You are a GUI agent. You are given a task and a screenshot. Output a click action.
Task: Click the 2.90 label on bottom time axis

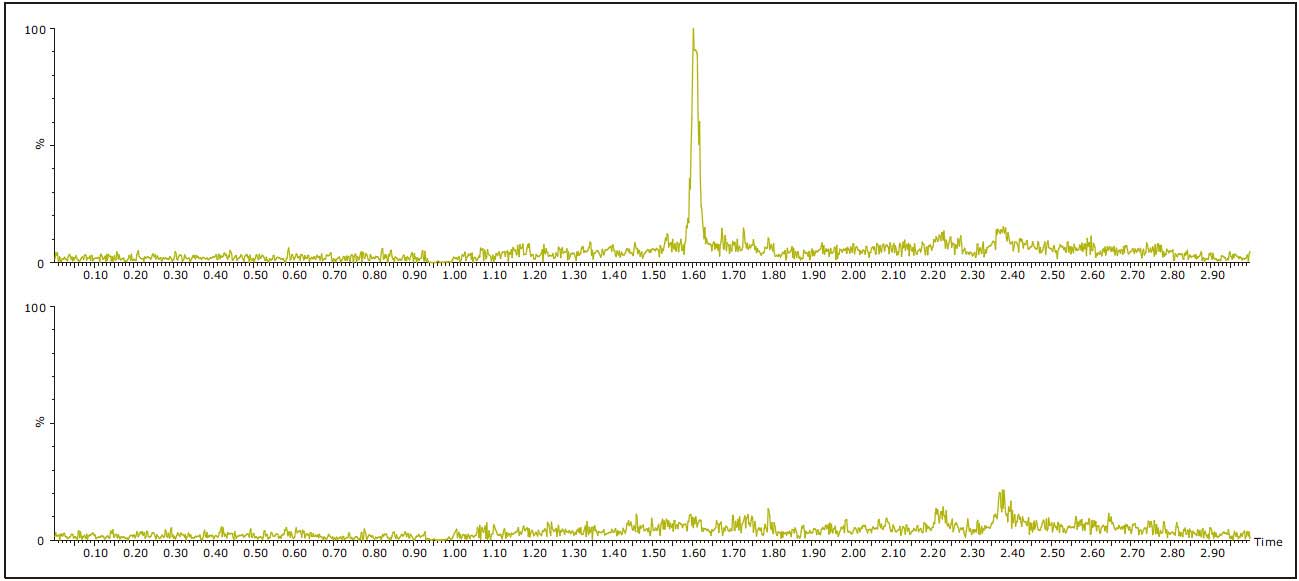pos(1211,552)
